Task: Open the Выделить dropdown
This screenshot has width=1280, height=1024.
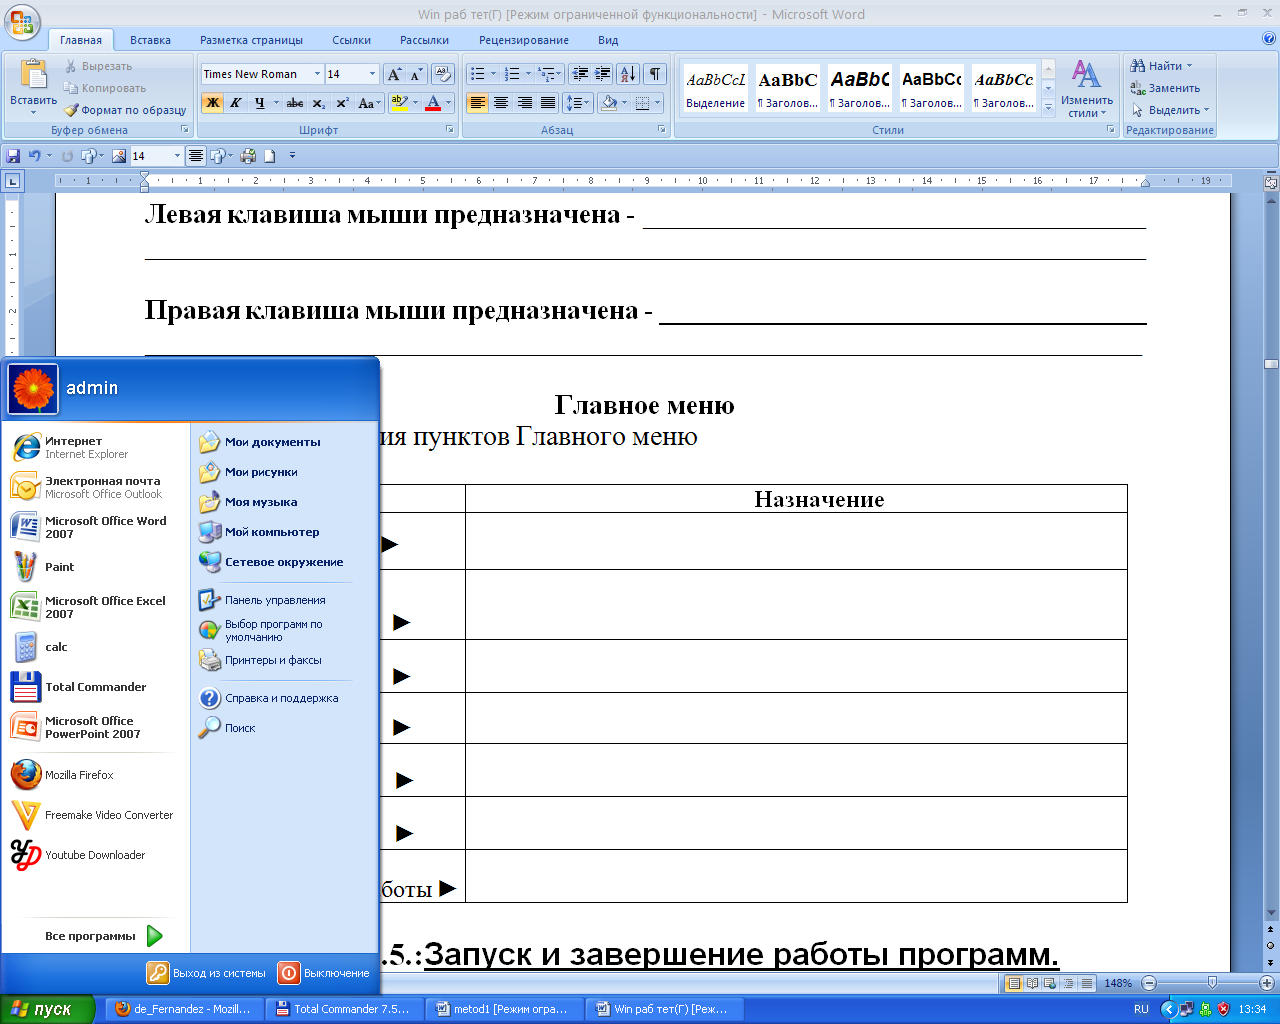Action: pyautogui.click(x=1170, y=110)
